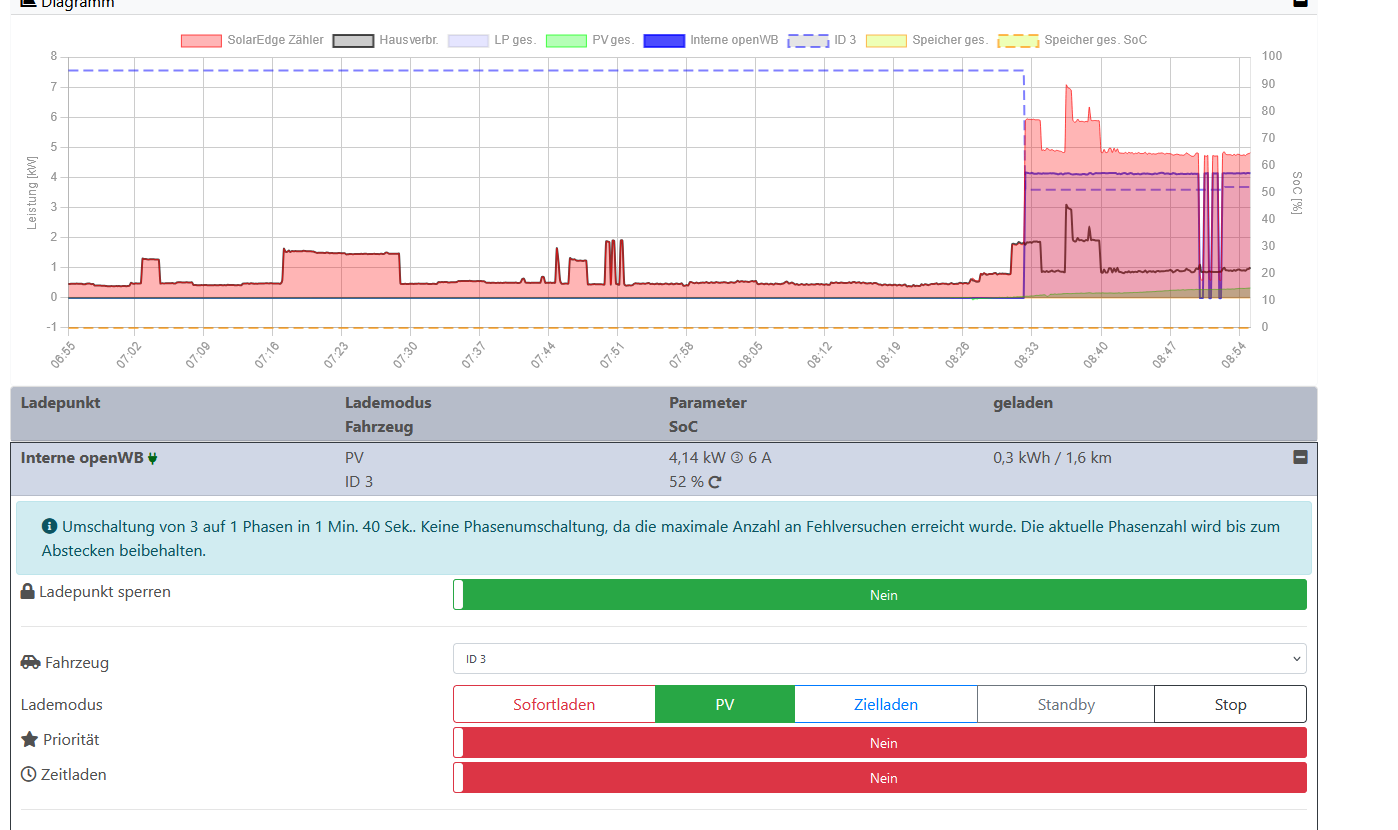Click the clock icon beside Zeitladen

(x=29, y=774)
